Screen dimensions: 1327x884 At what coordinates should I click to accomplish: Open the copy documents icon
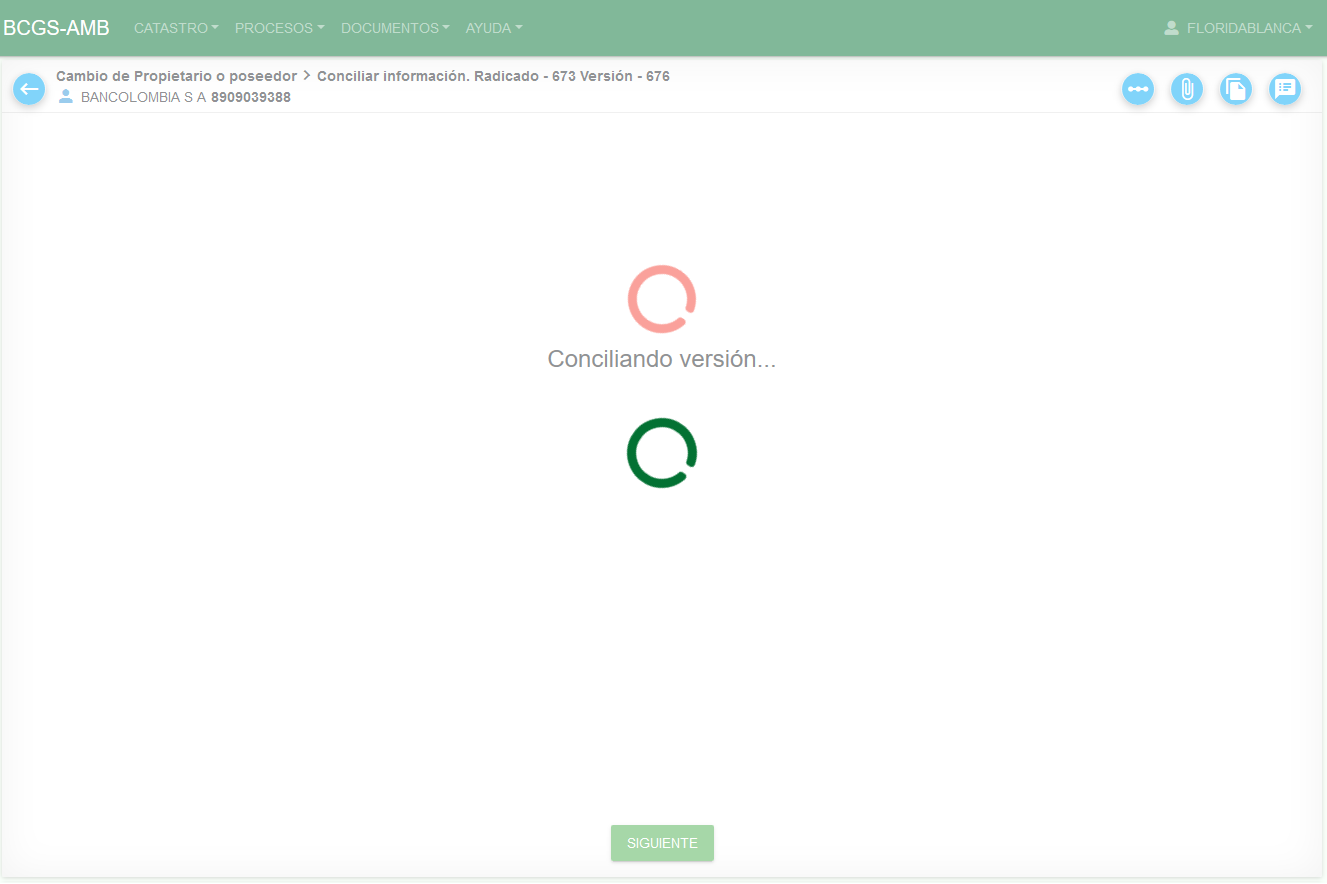pos(1236,89)
